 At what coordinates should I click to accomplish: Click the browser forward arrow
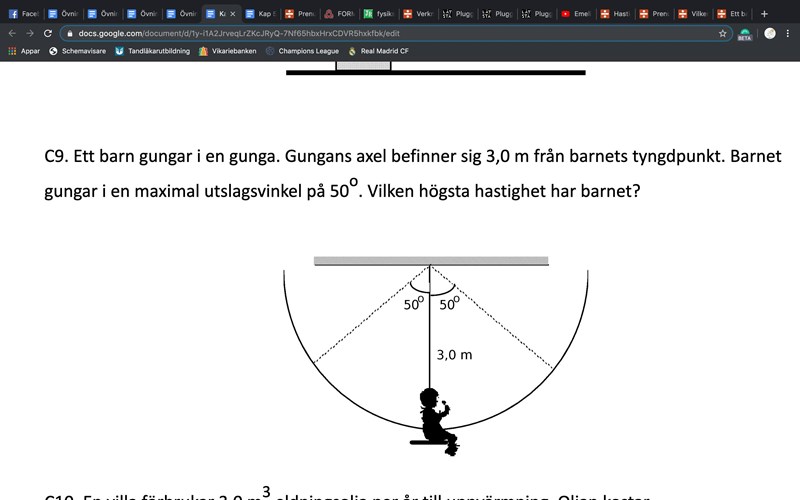point(30,33)
